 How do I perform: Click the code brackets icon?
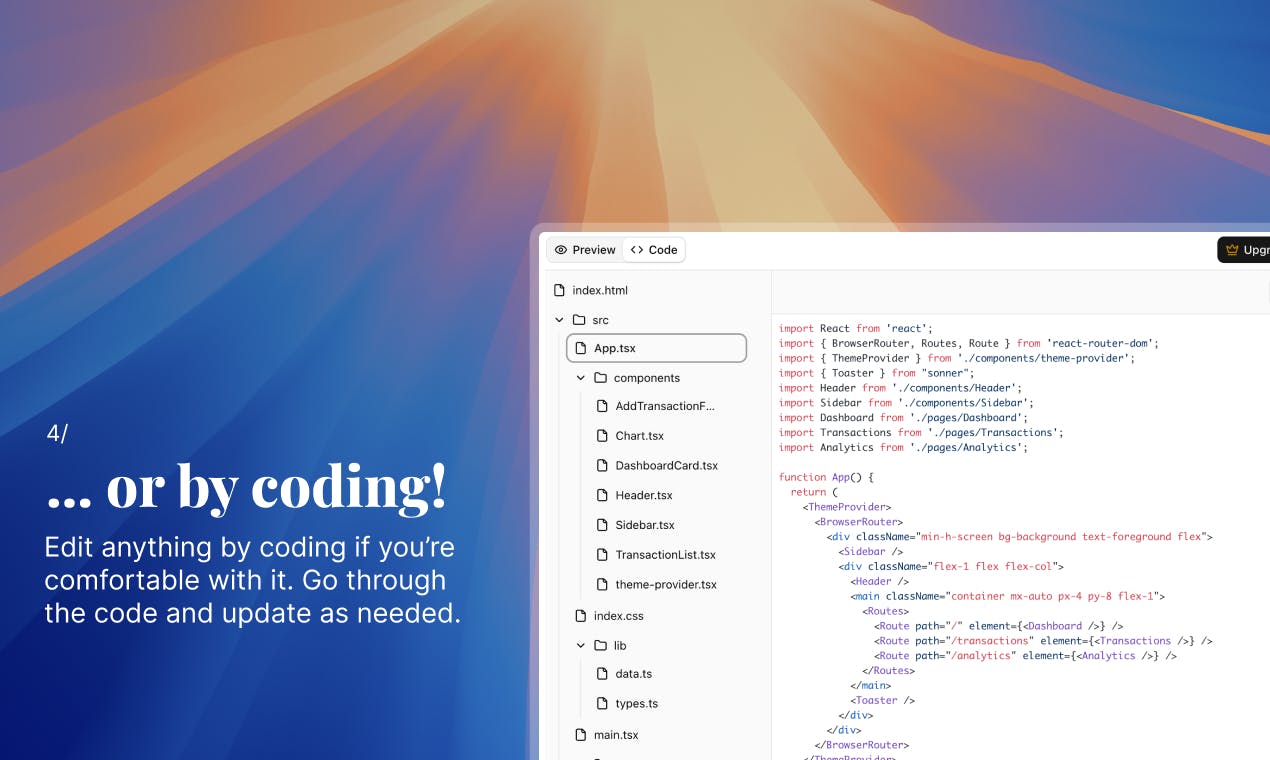[x=637, y=250]
